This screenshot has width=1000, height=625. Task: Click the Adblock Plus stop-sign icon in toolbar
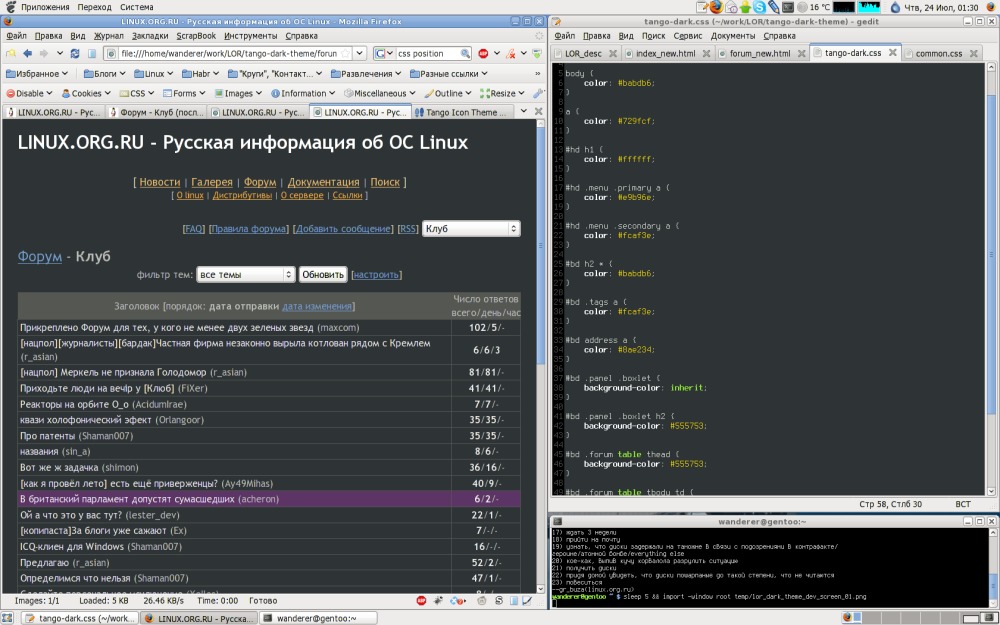coord(483,54)
